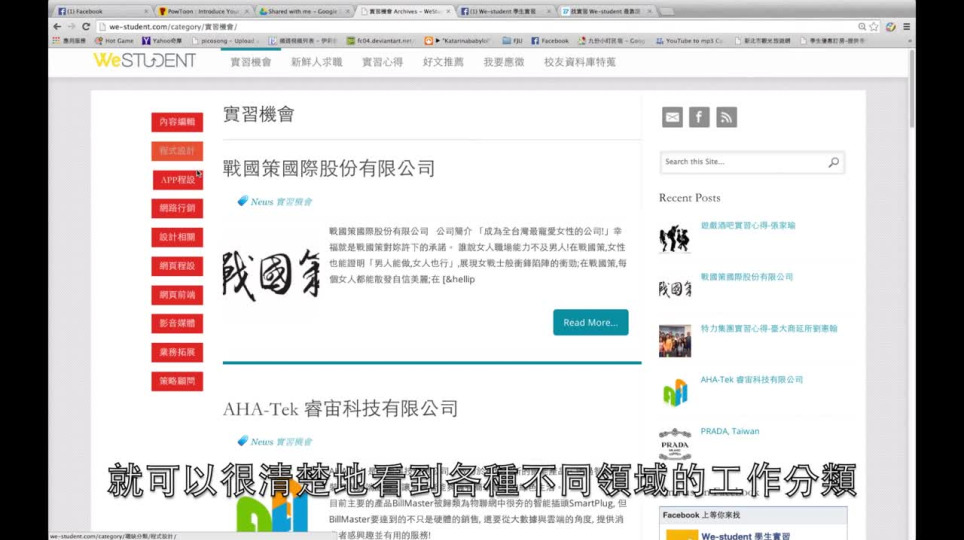
Task: Choose the 網路行銷 red category button
Action: click(177, 208)
